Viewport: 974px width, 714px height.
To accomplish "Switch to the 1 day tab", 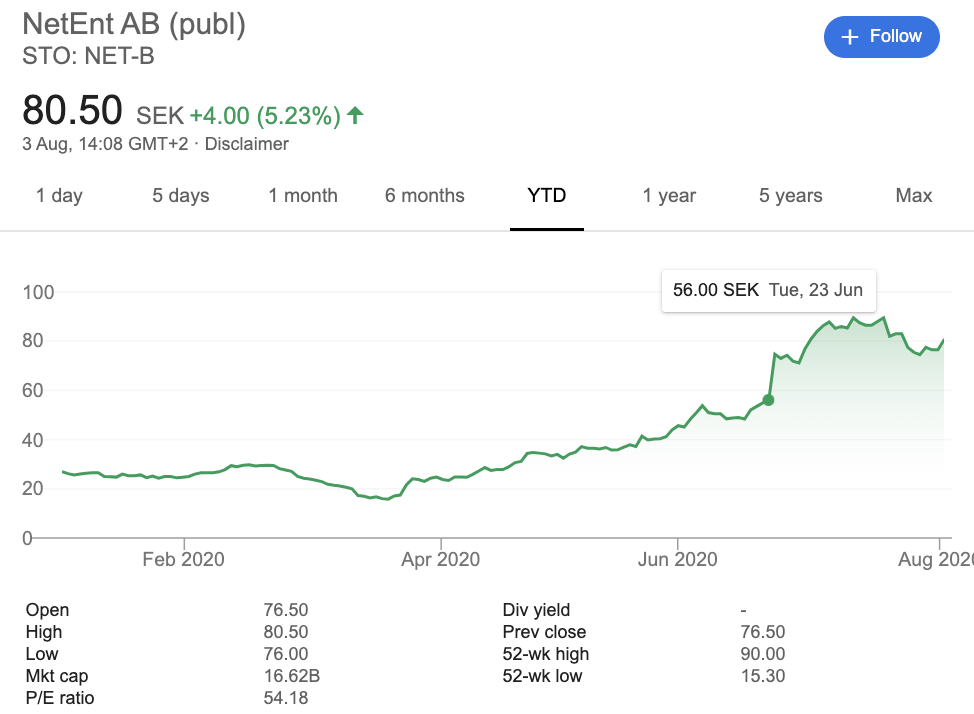I will coord(59,196).
